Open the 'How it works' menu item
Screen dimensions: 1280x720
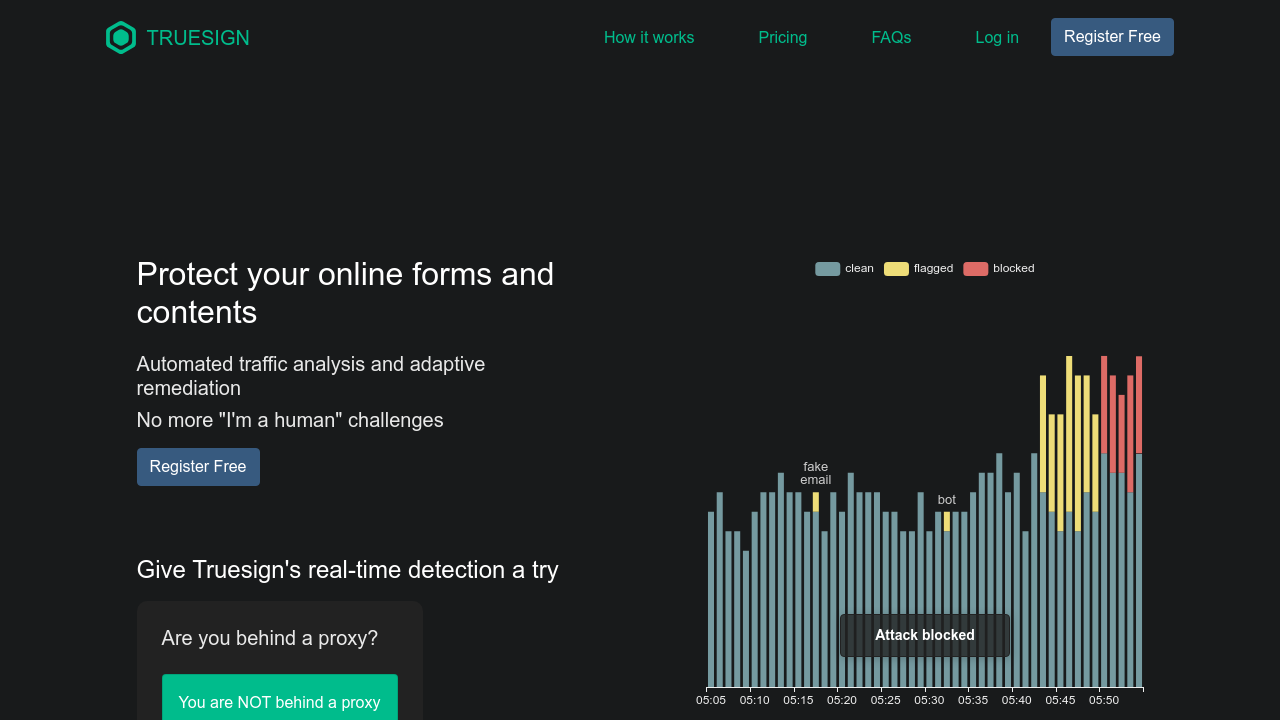648,37
